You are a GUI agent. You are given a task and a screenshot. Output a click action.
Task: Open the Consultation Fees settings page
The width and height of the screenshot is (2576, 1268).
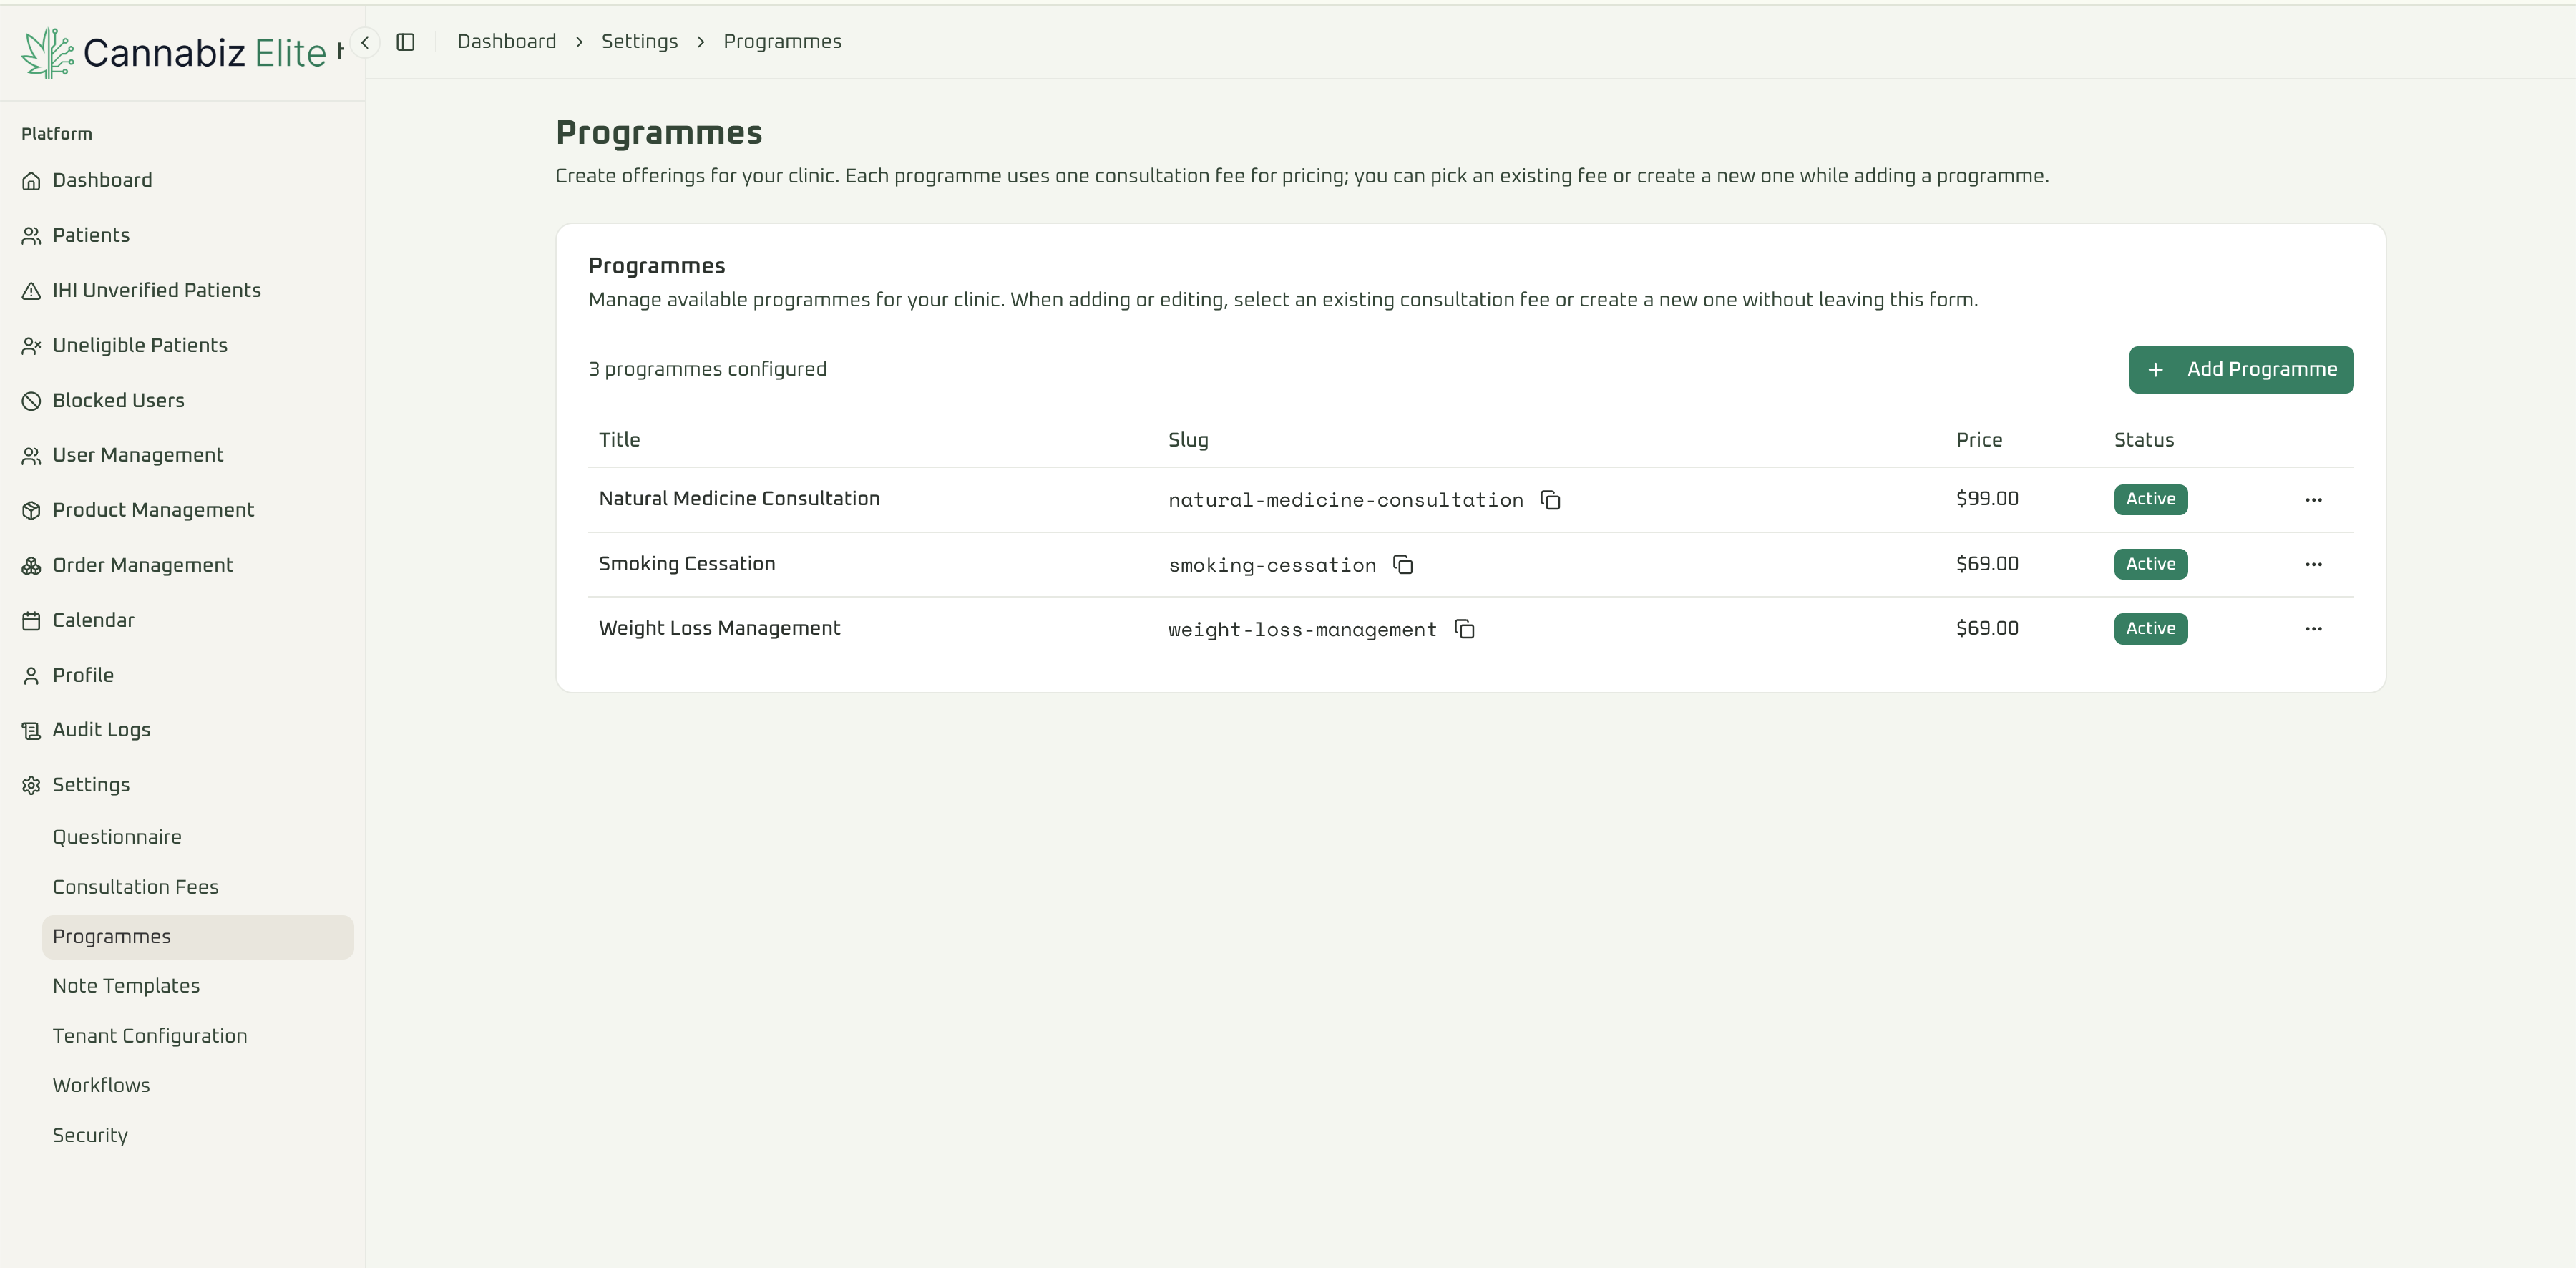point(135,887)
